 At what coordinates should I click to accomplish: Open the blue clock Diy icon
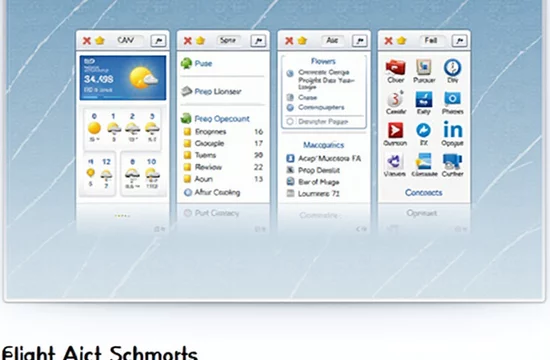pos(452,67)
